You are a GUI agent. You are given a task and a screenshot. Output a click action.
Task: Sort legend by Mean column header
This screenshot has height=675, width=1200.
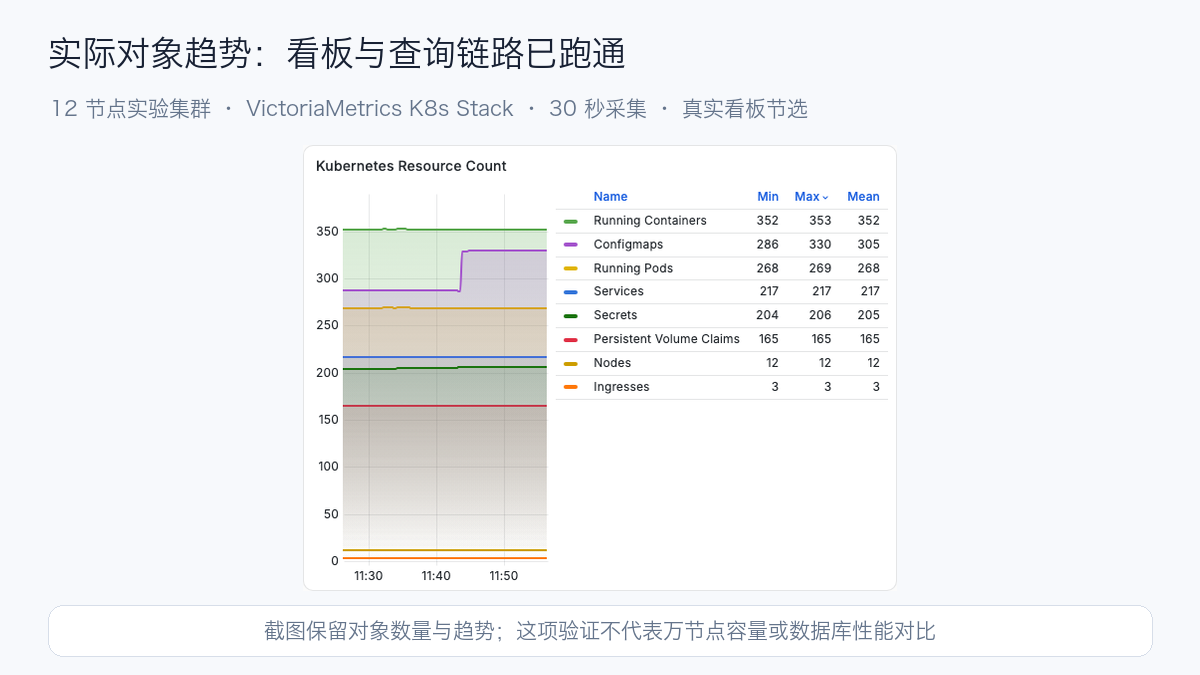(863, 197)
